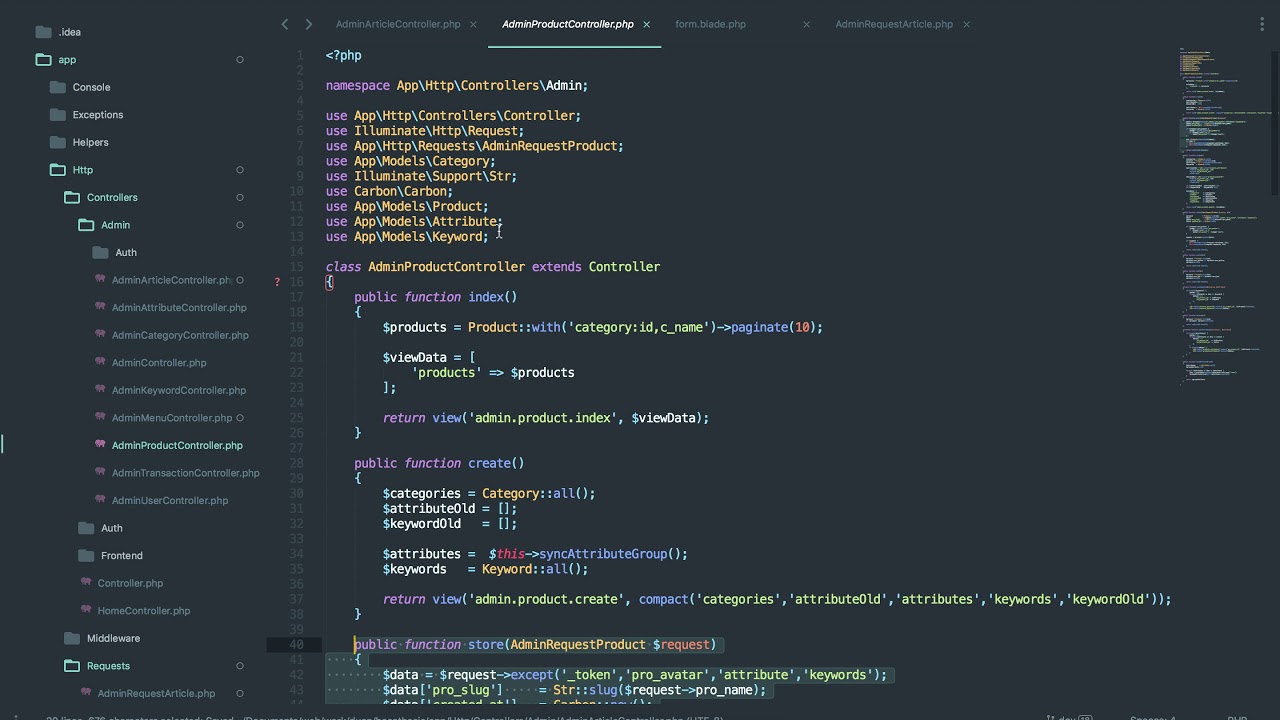Image resolution: width=1280 pixels, height=720 pixels.
Task: Click the Helpers folder icon
Action: pyautogui.click(x=57, y=142)
